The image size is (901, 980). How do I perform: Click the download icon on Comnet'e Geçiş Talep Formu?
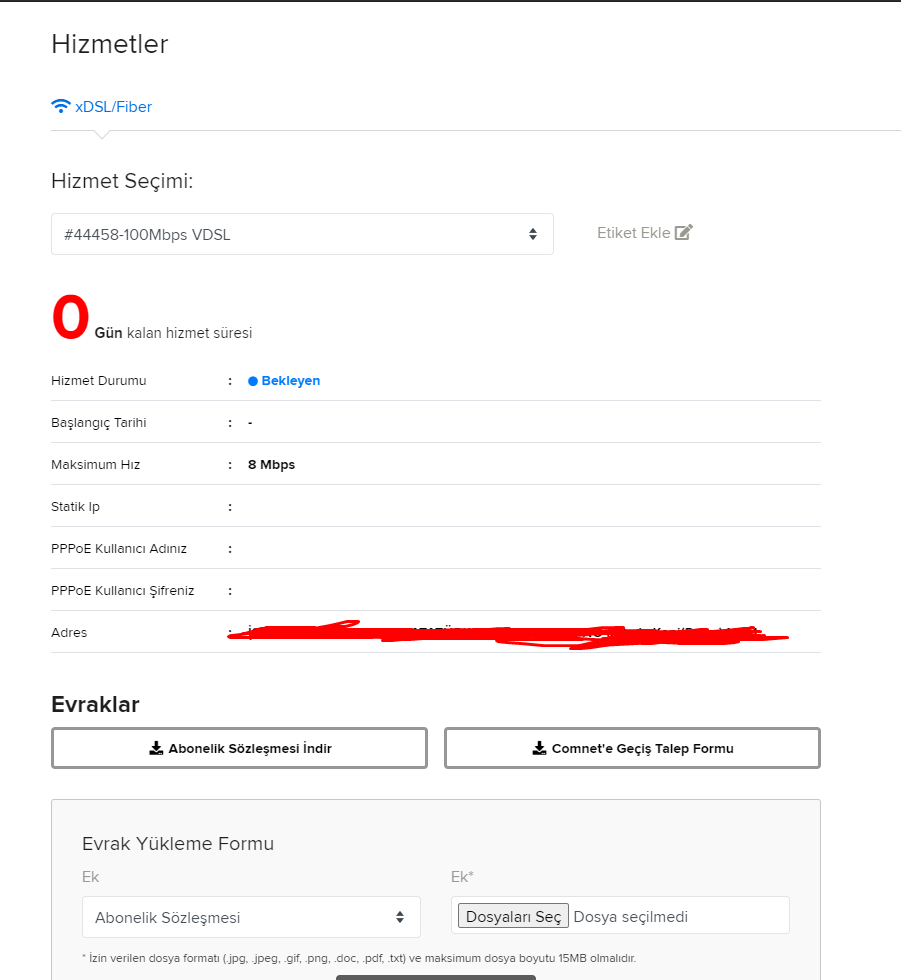pos(539,748)
